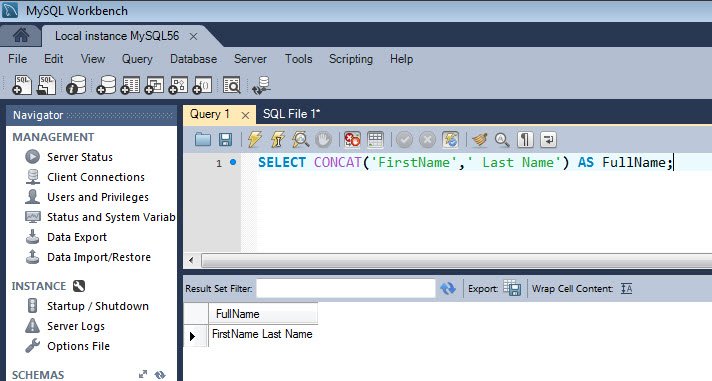Image resolution: width=712 pixels, height=381 pixels.
Task: Open the home screen tab icon
Action: pos(21,35)
